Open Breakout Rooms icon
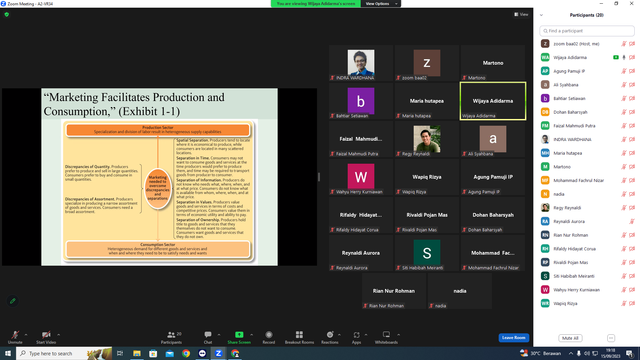 (x=299, y=335)
